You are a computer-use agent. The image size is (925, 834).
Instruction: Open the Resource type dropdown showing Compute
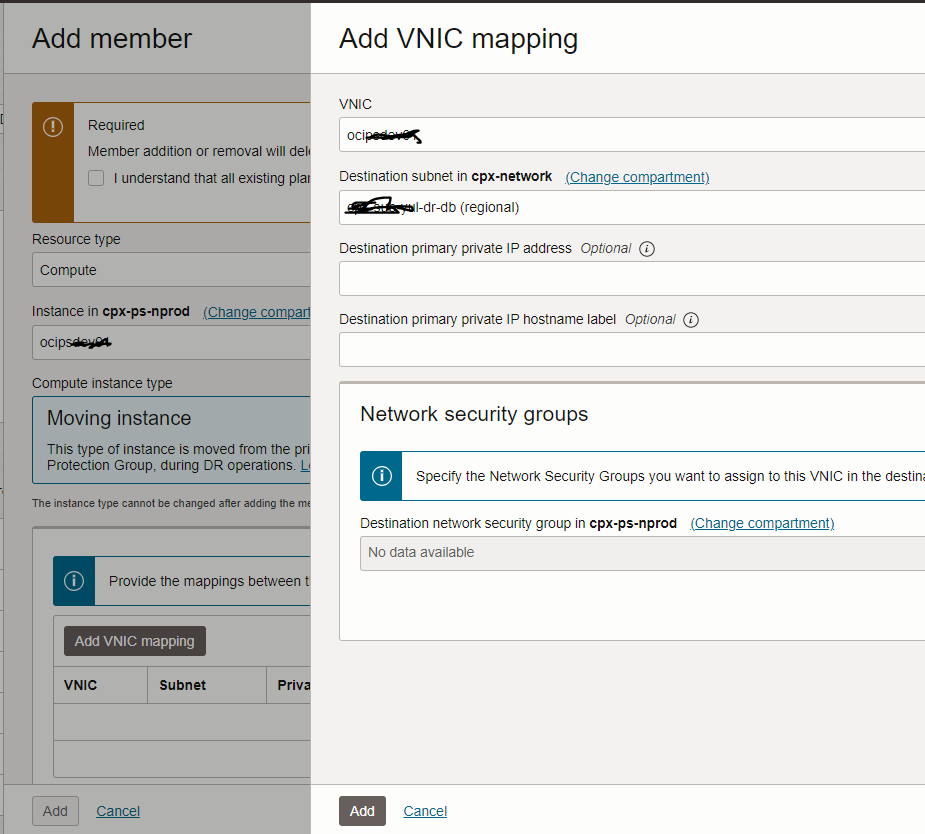click(172, 270)
